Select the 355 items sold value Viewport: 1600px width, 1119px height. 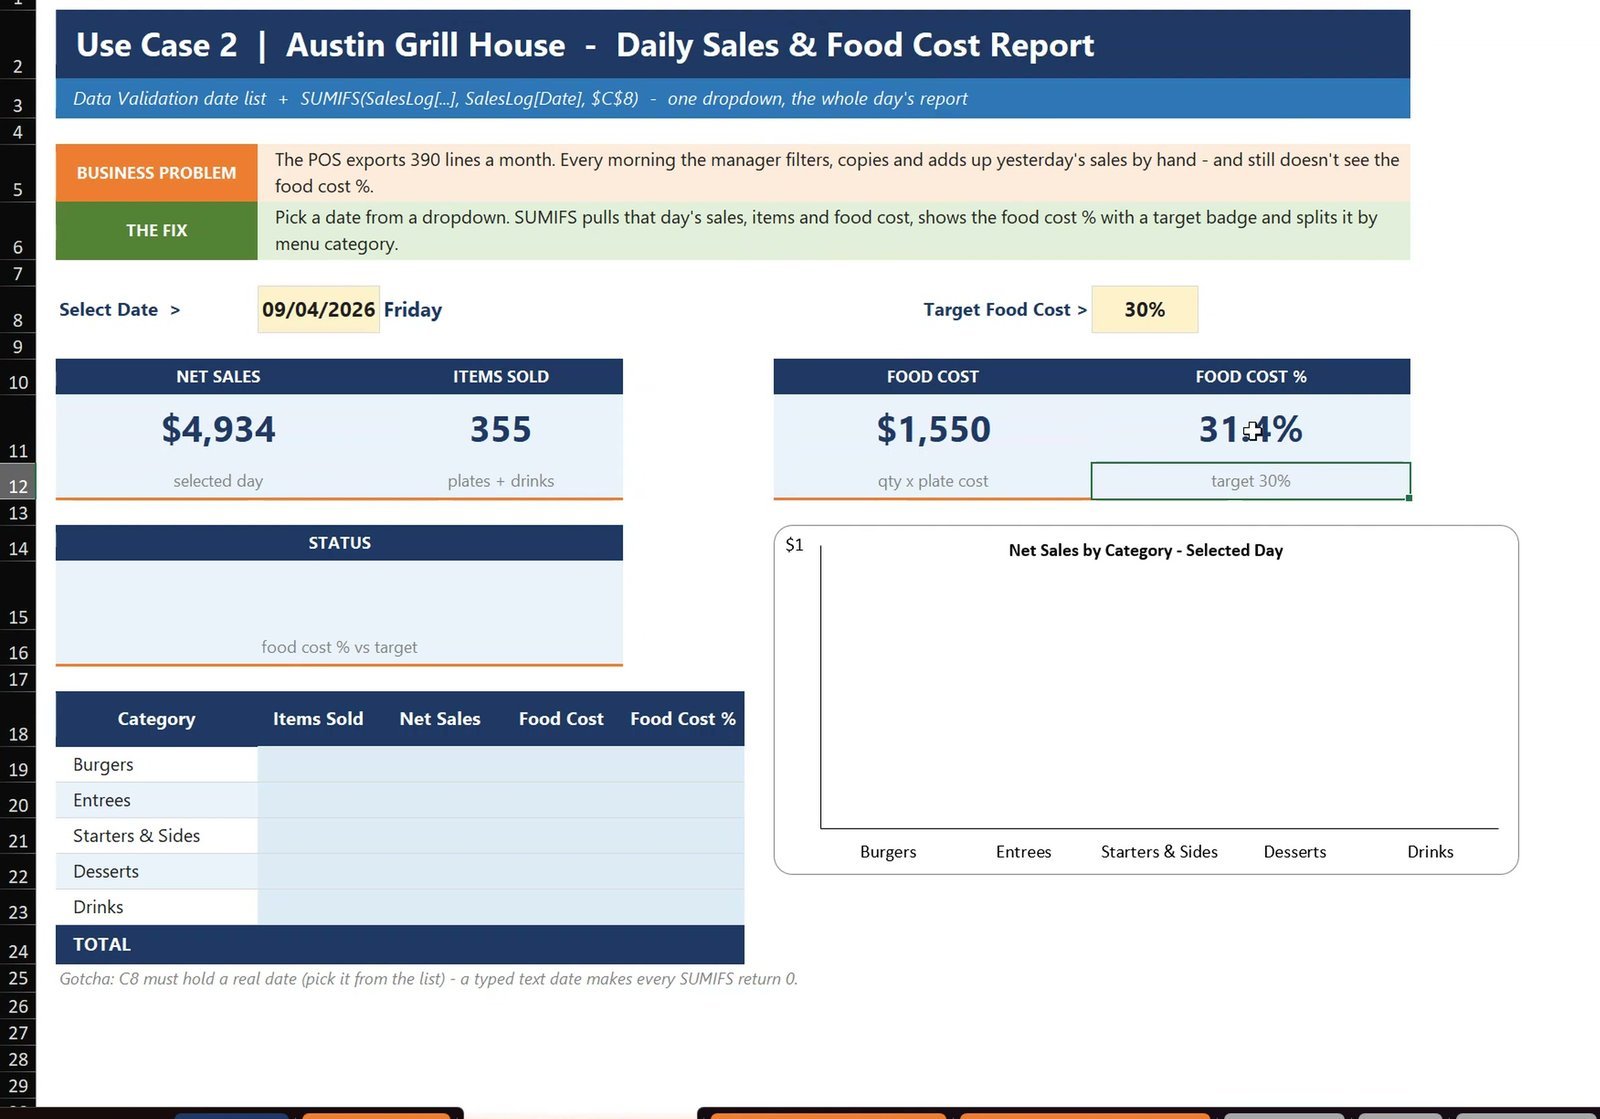click(x=501, y=429)
